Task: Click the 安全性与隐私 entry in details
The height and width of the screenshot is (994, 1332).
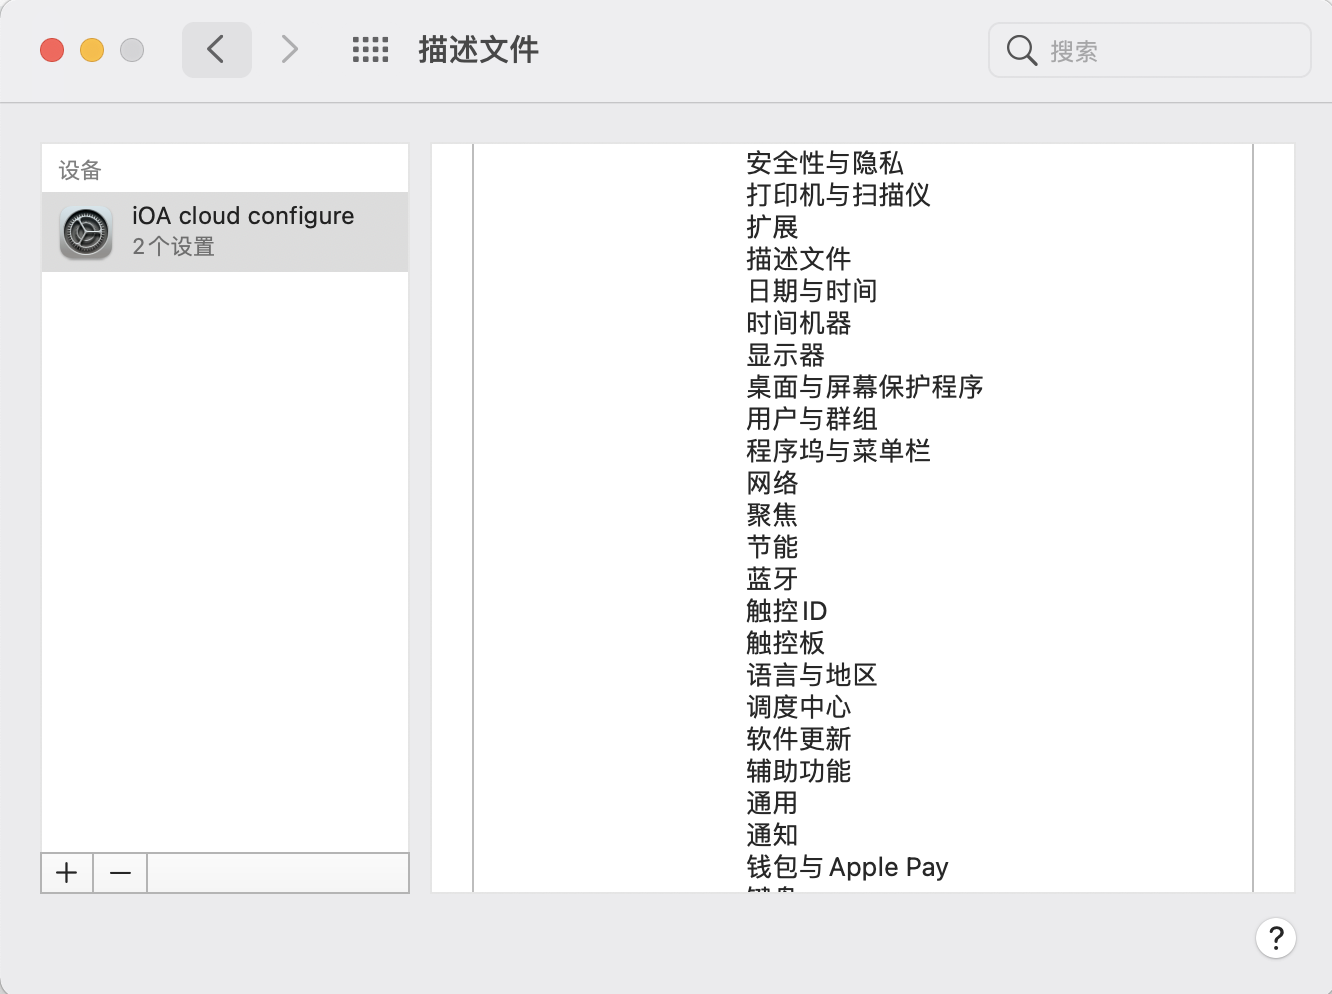Action: (x=824, y=163)
